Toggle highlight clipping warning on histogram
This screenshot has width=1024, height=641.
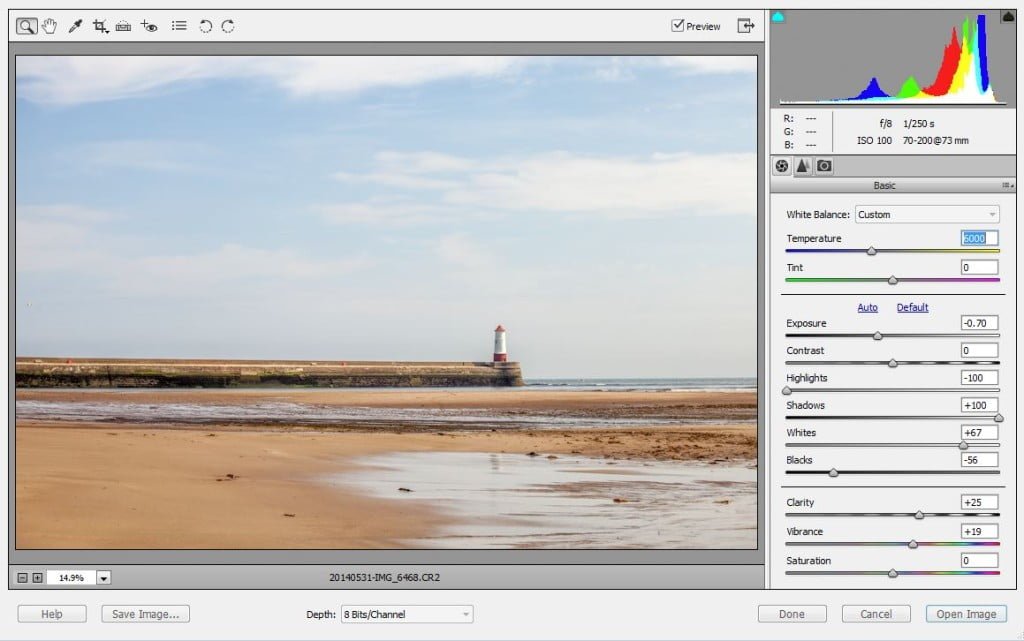1008,17
